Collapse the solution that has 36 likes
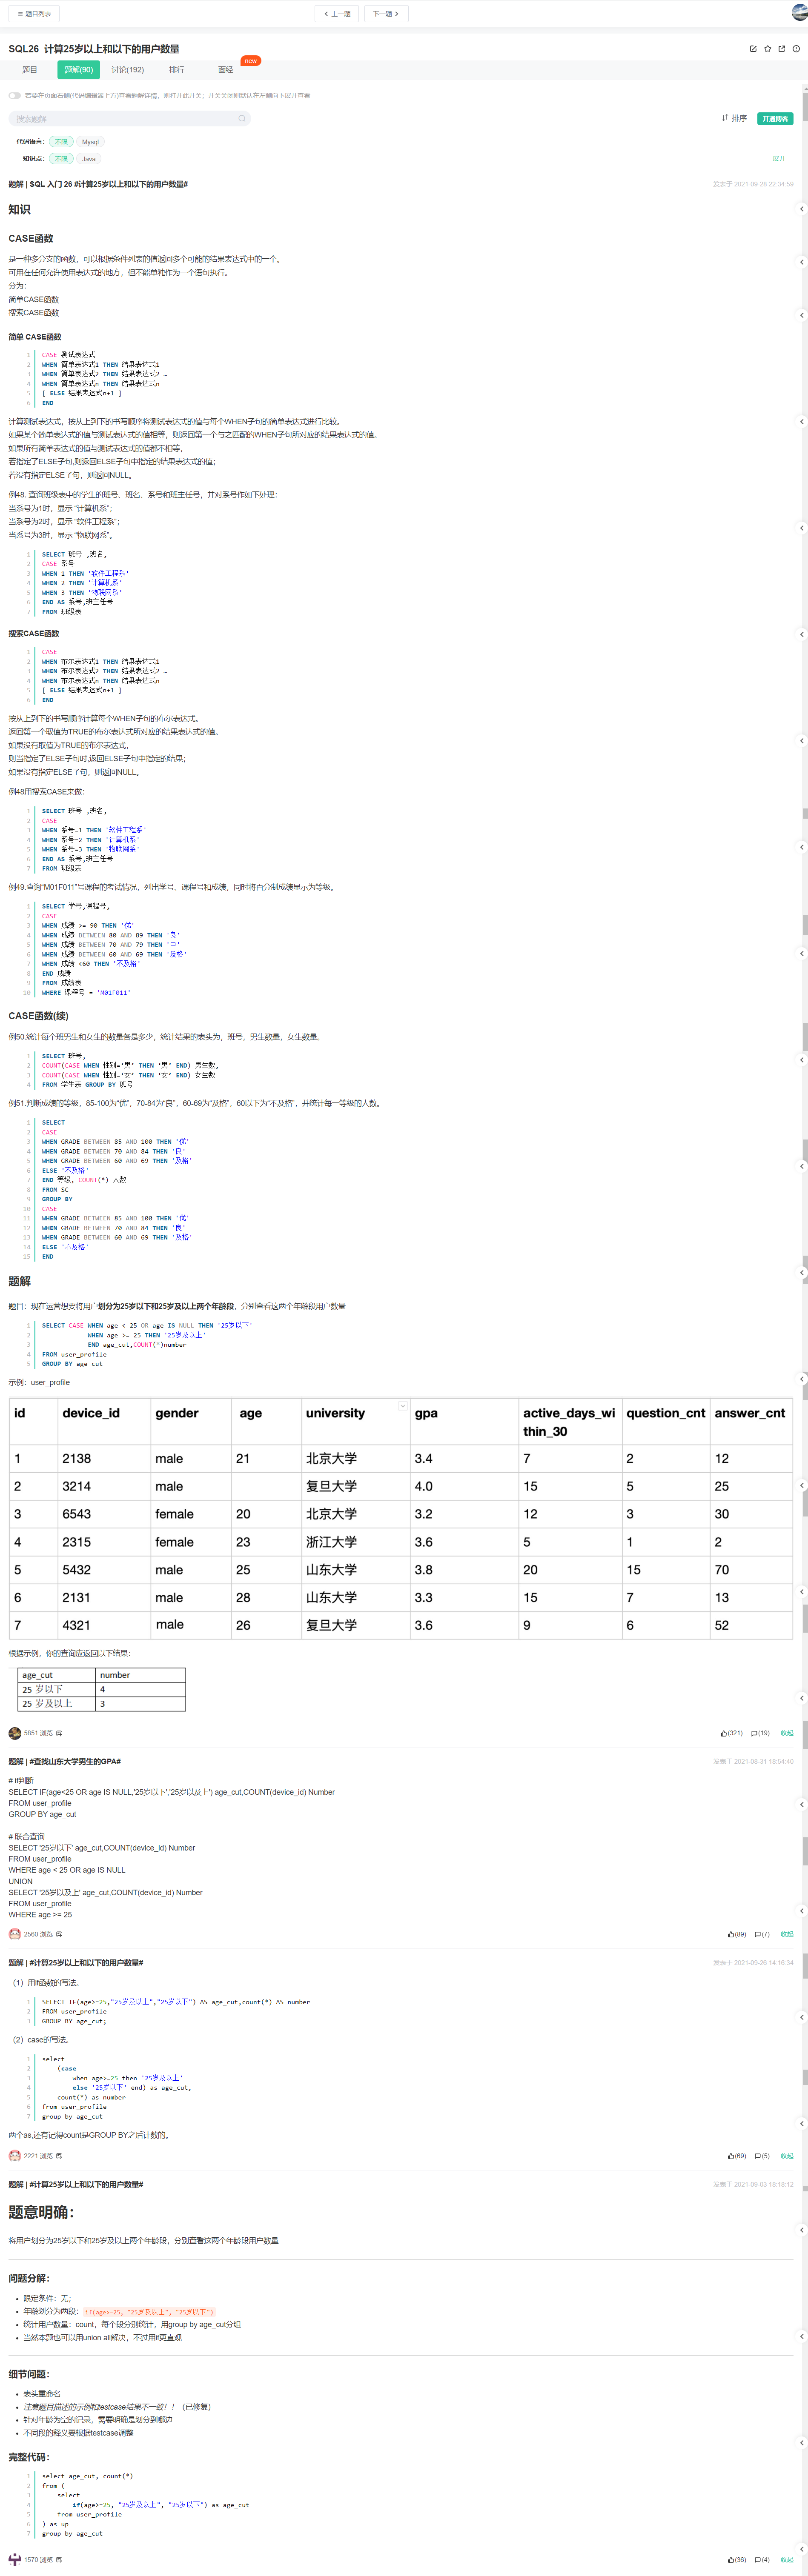Screen dimensions: 808x2576 point(787,2559)
